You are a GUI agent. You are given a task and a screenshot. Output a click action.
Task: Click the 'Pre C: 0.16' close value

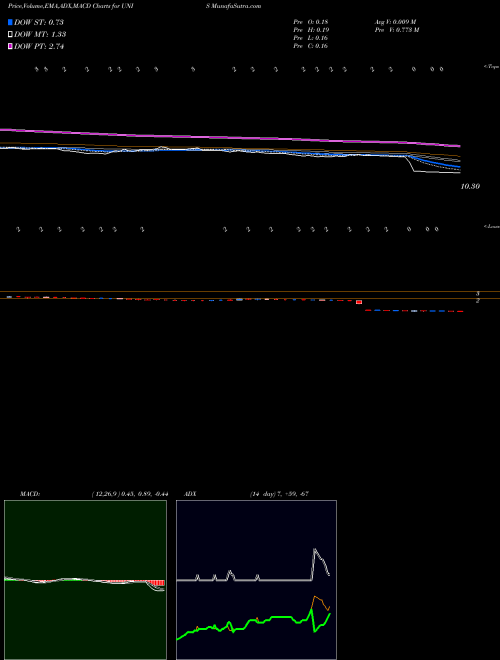311,46
